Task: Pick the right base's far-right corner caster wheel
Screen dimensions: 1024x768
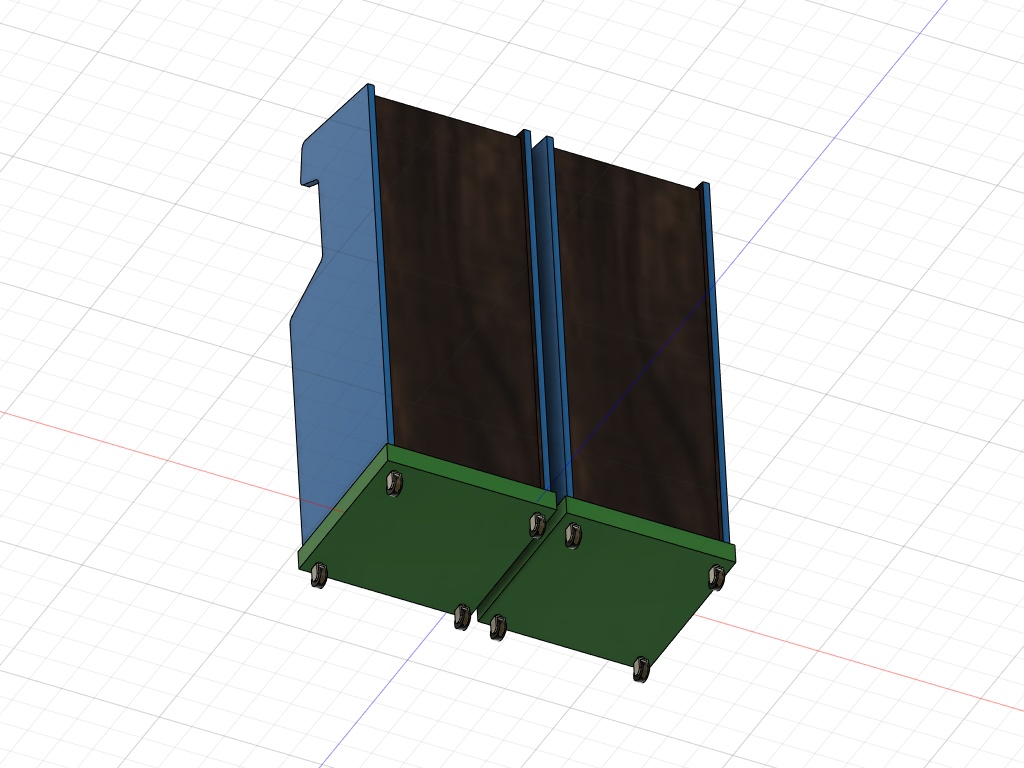Action: point(716,577)
